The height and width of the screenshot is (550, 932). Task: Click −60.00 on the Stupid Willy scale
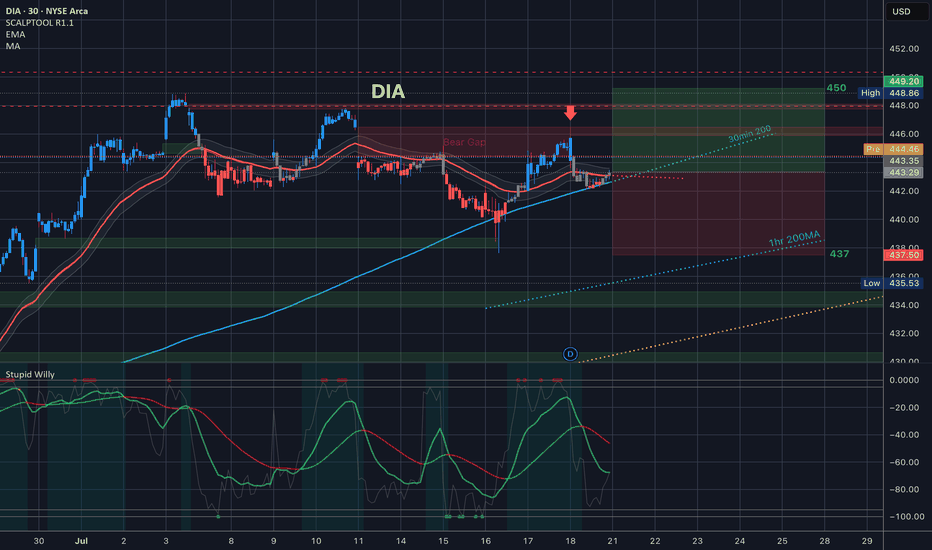tap(904, 462)
